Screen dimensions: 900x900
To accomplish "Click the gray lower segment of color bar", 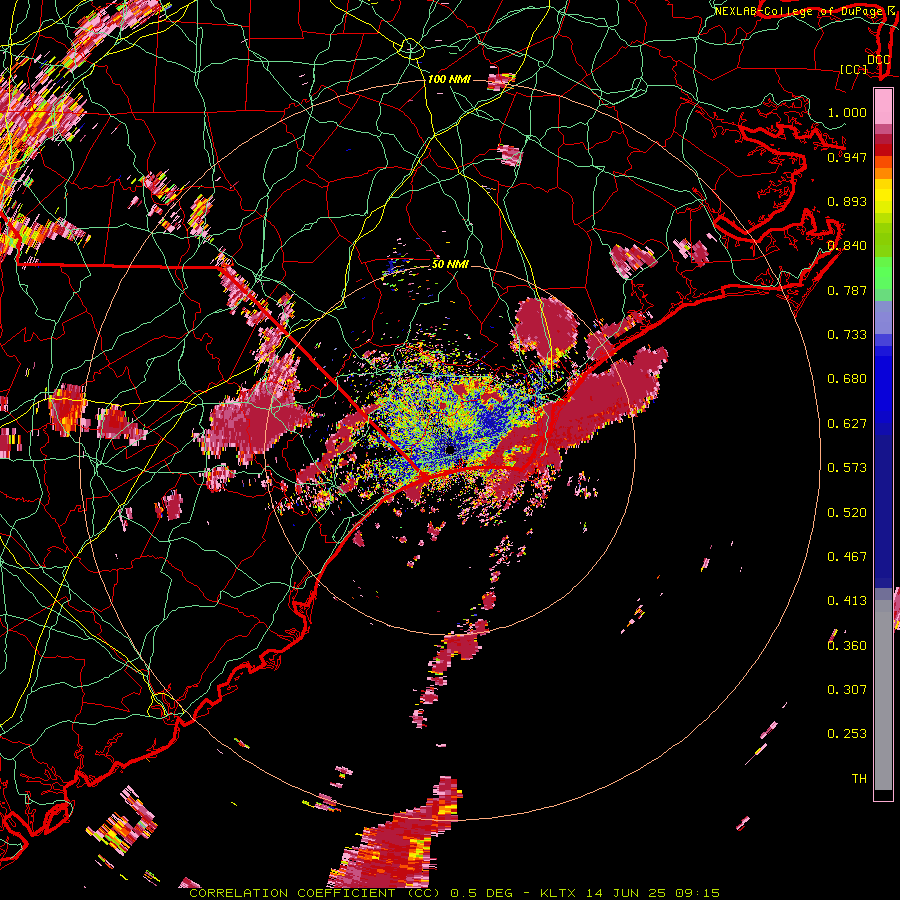I will [x=883, y=695].
